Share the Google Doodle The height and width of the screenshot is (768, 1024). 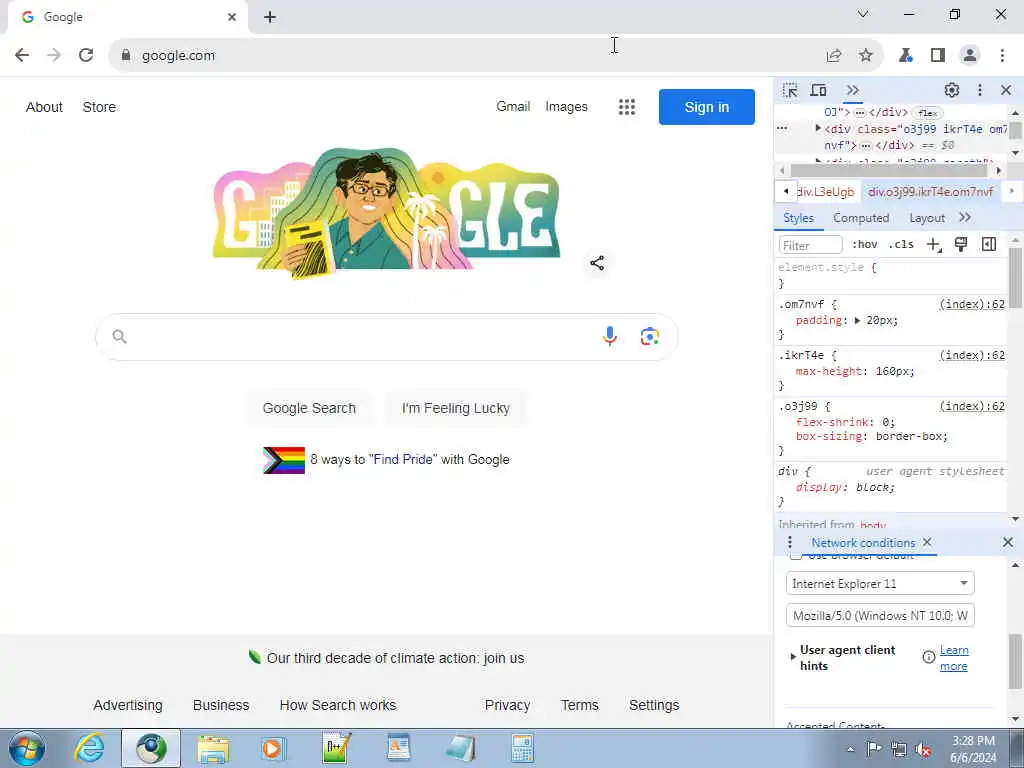pos(597,263)
